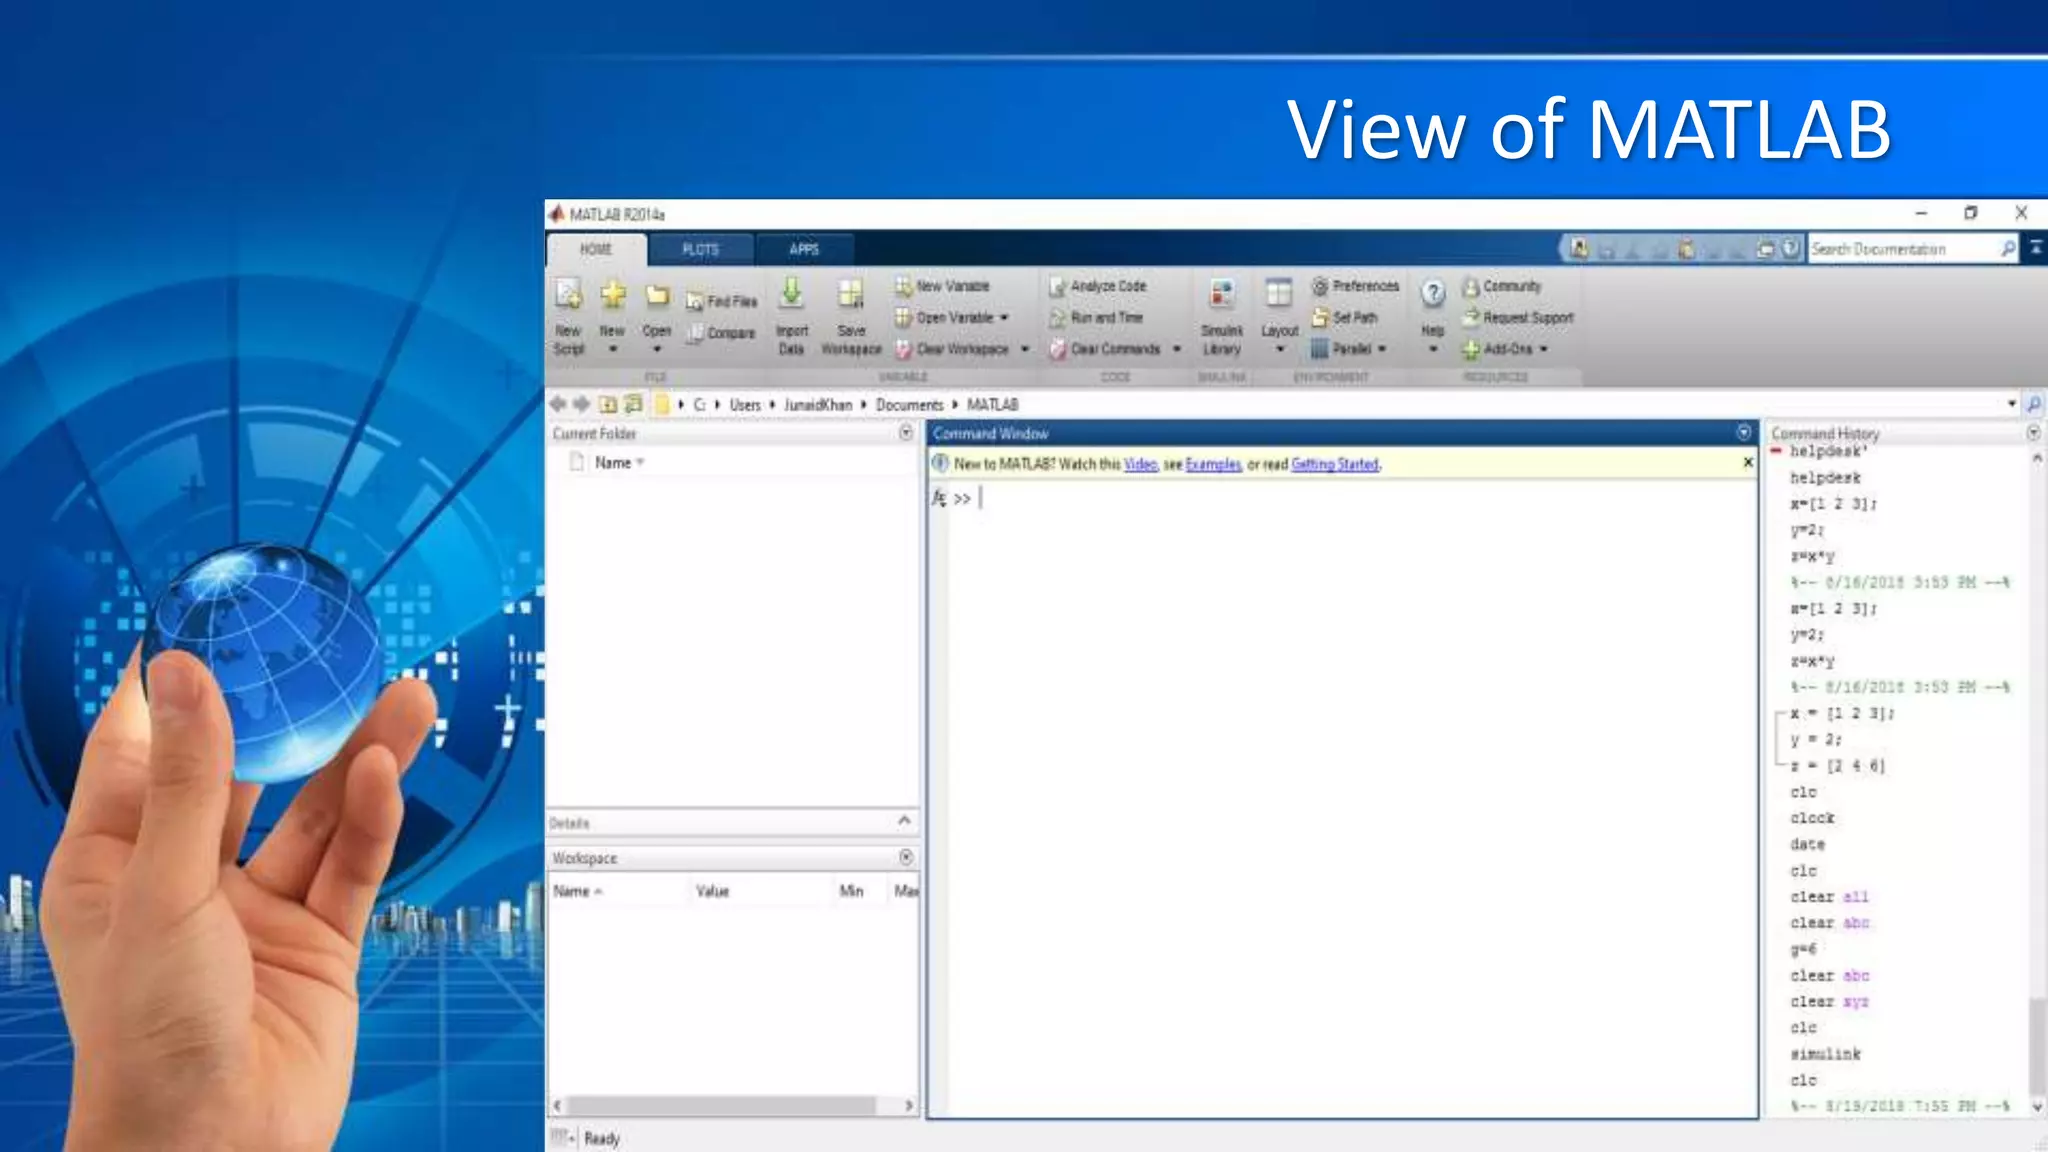Expand the address bar path dropdown

[x=2012, y=404]
